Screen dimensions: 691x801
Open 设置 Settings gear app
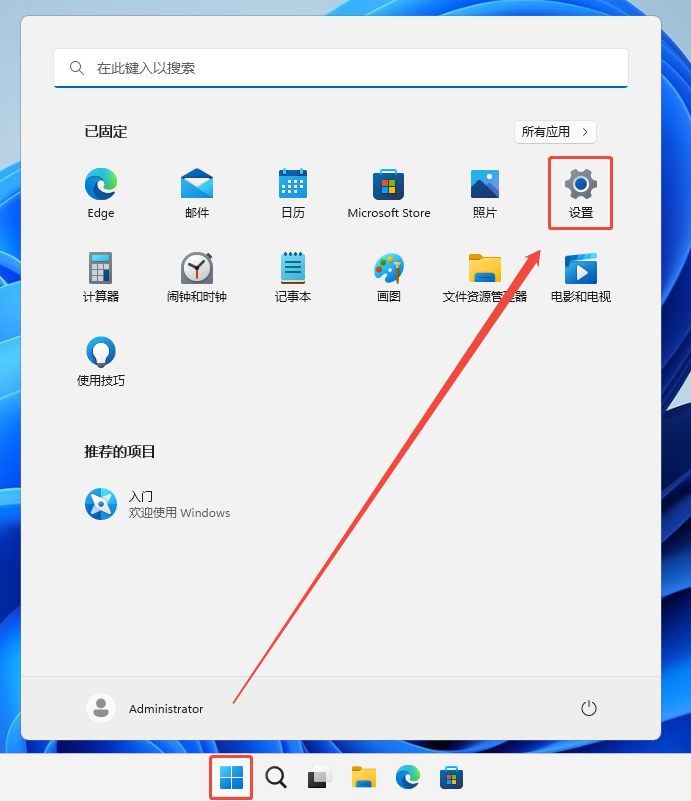[581, 193]
